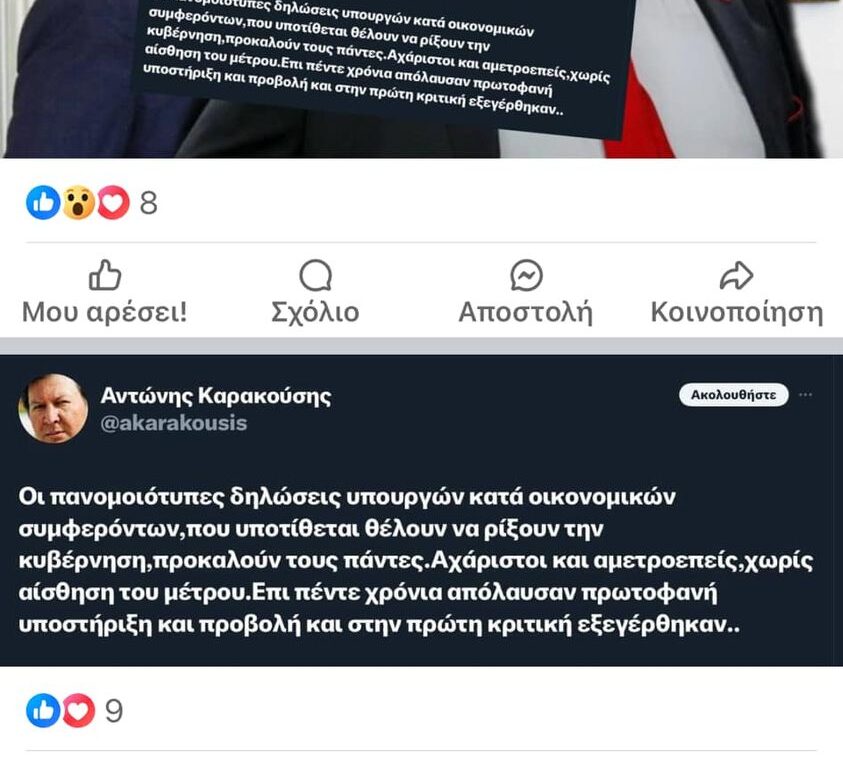Open the three-dots tweet options menu
This screenshot has height=760, width=843.
tap(805, 395)
